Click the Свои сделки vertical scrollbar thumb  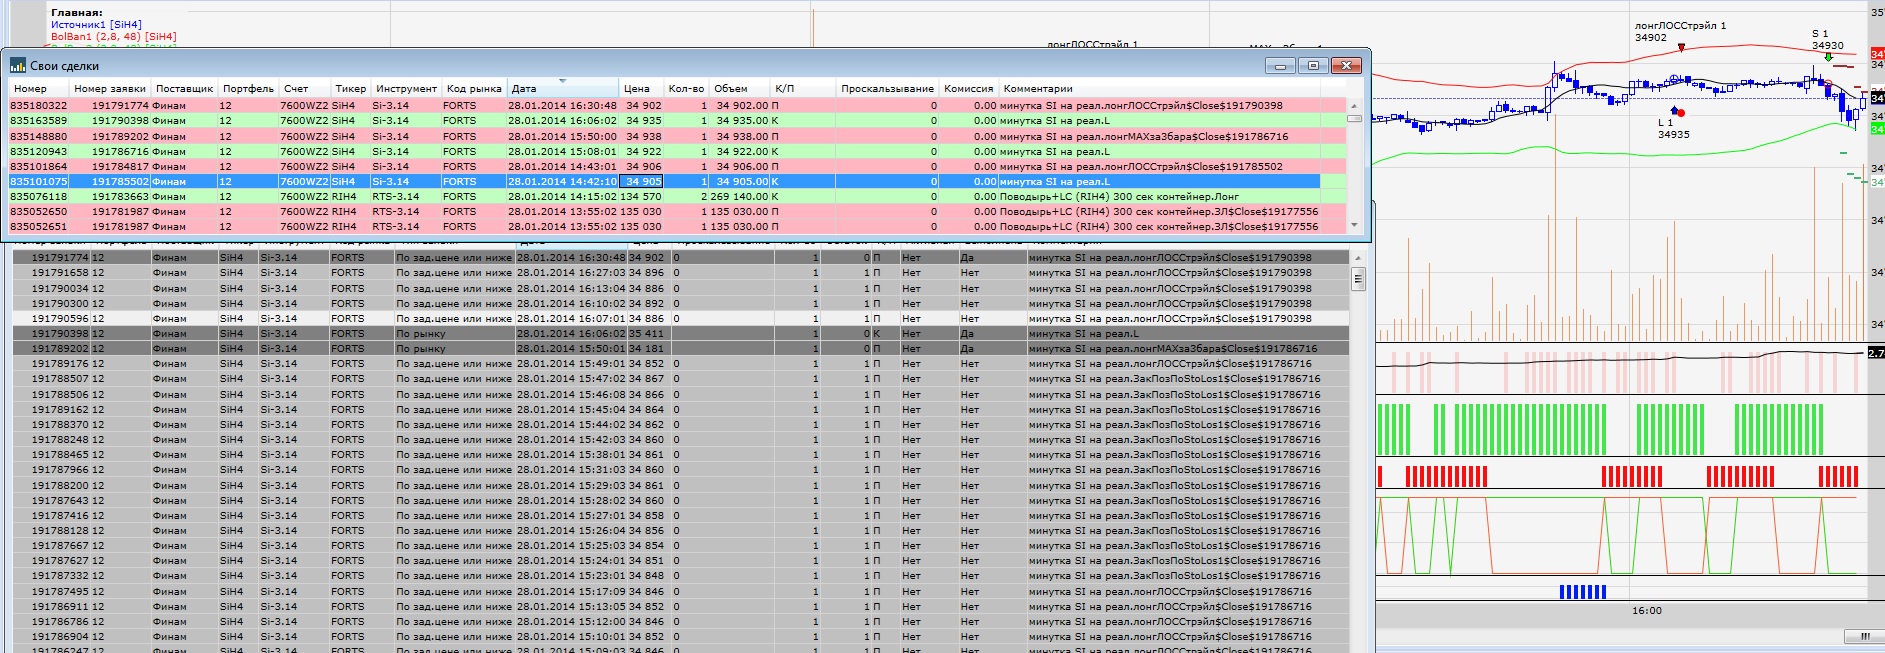tap(1355, 118)
